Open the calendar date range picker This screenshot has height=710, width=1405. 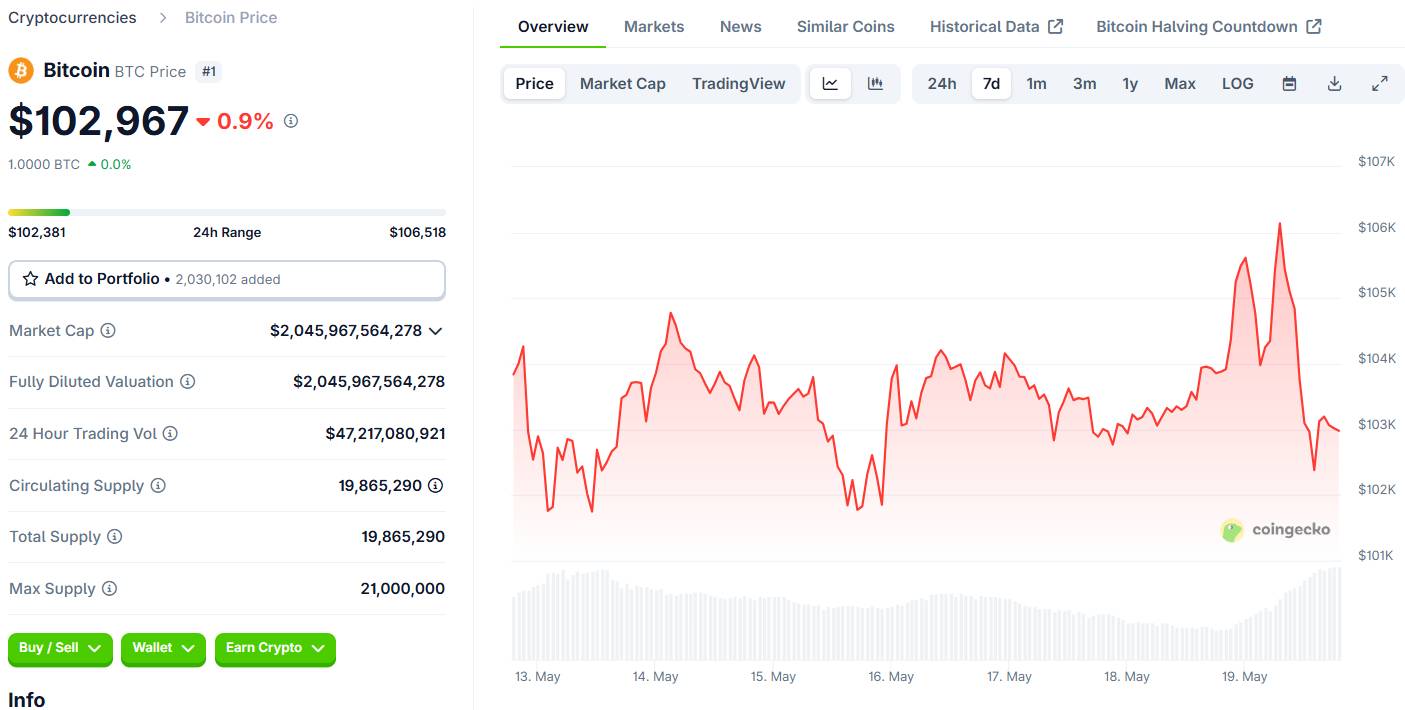[x=1289, y=84]
